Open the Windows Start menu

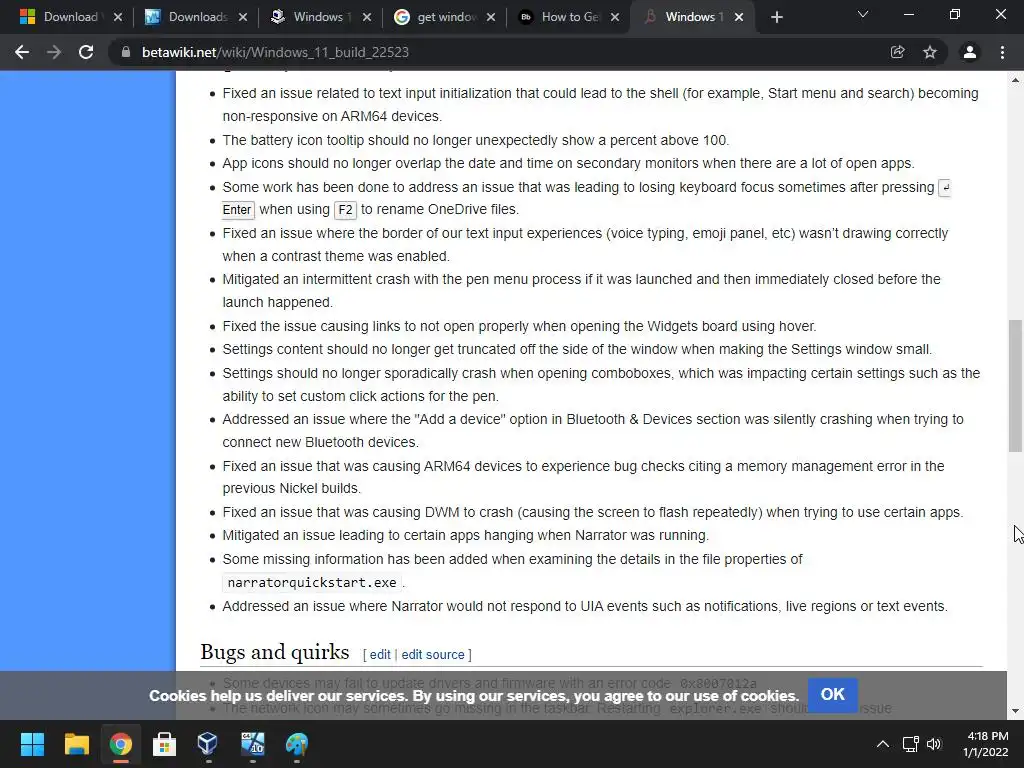click(x=32, y=744)
